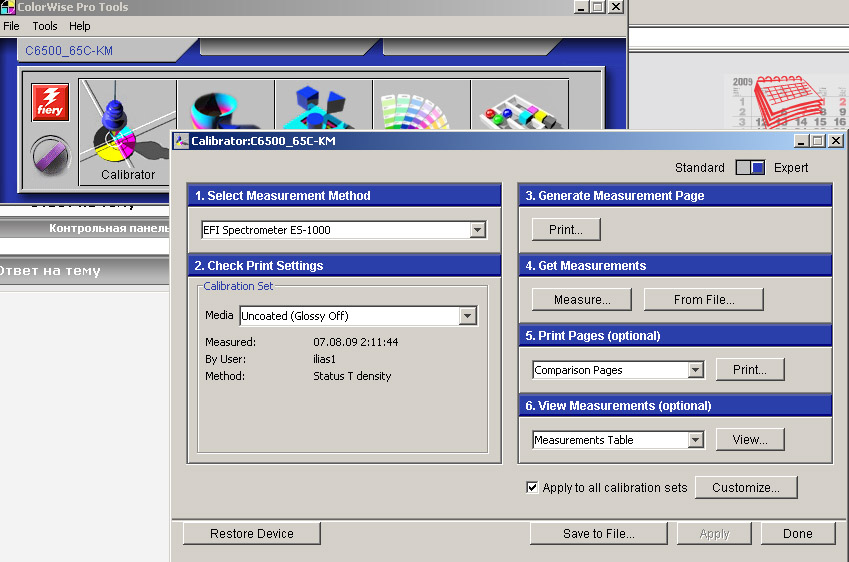Click the Status T density text

click(x=352, y=376)
